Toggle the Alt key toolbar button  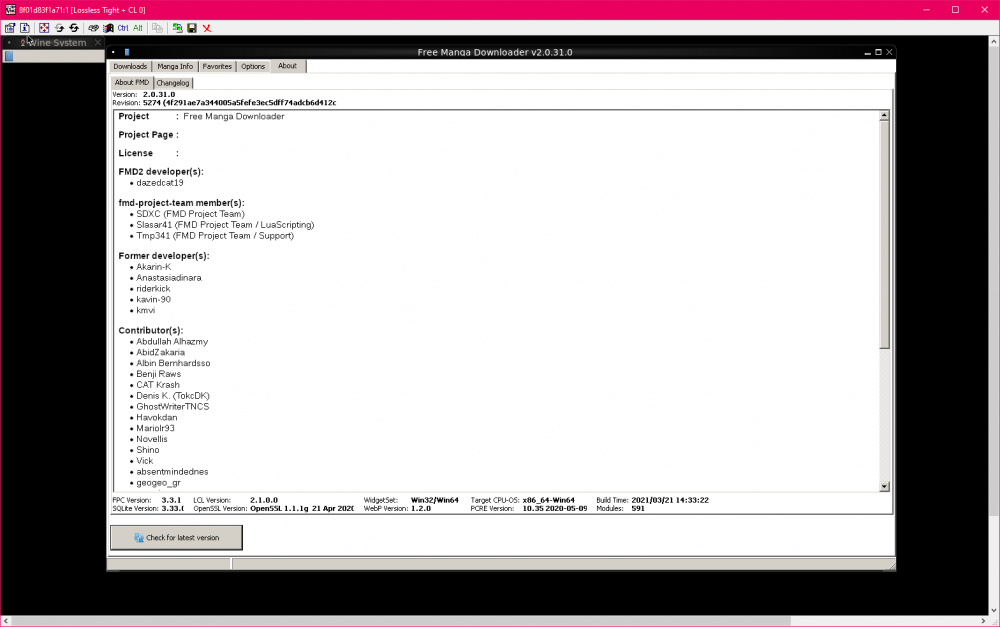pyautogui.click(x=138, y=28)
